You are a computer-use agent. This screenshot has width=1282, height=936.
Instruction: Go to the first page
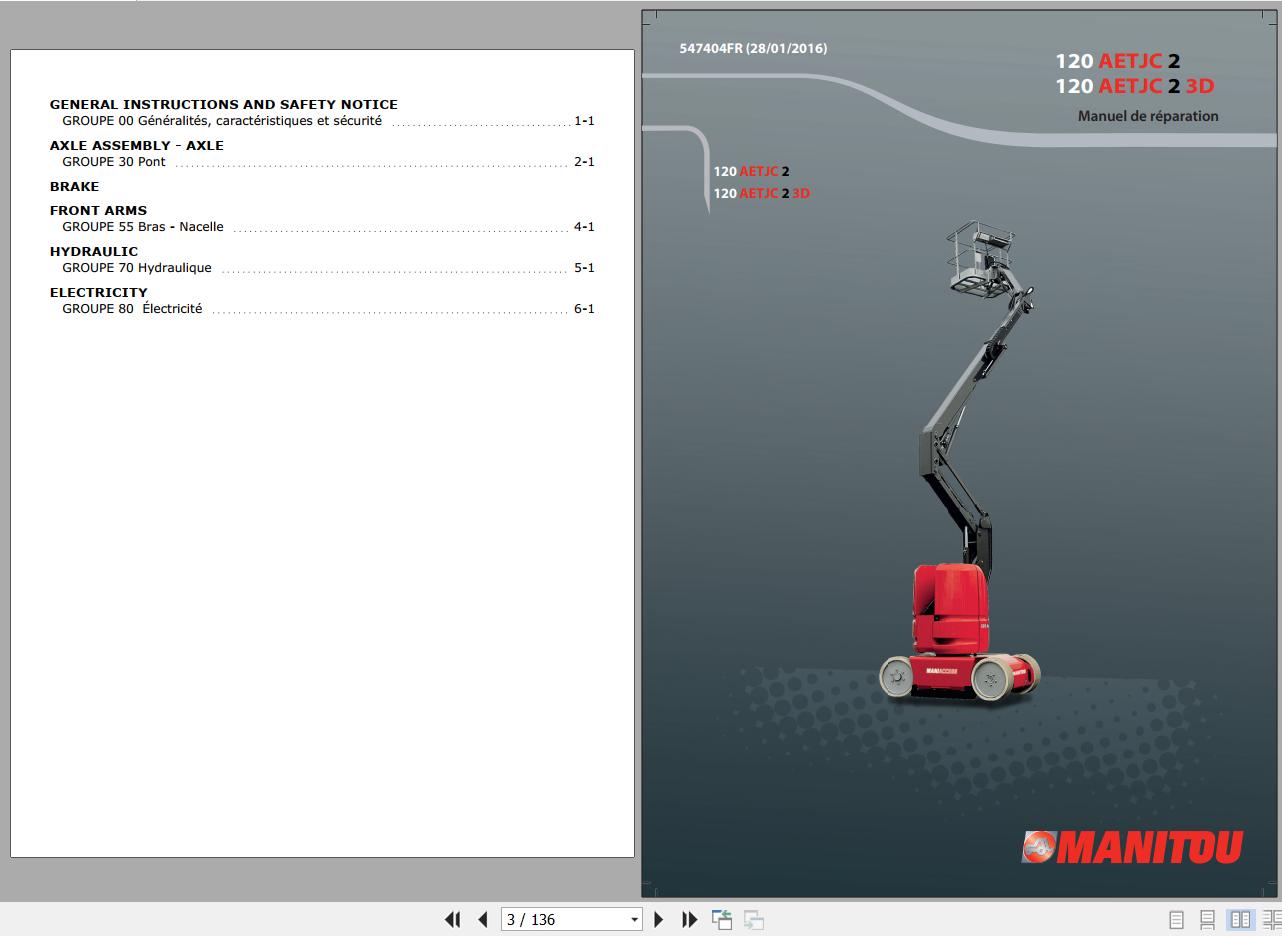click(452, 919)
